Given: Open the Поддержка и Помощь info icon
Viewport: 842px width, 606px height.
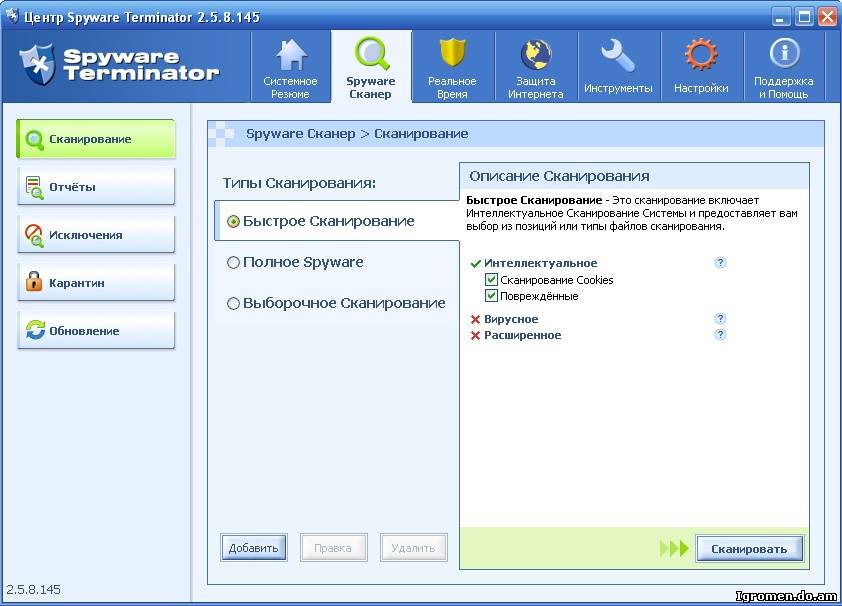Looking at the screenshot, I should coord(784,54).
